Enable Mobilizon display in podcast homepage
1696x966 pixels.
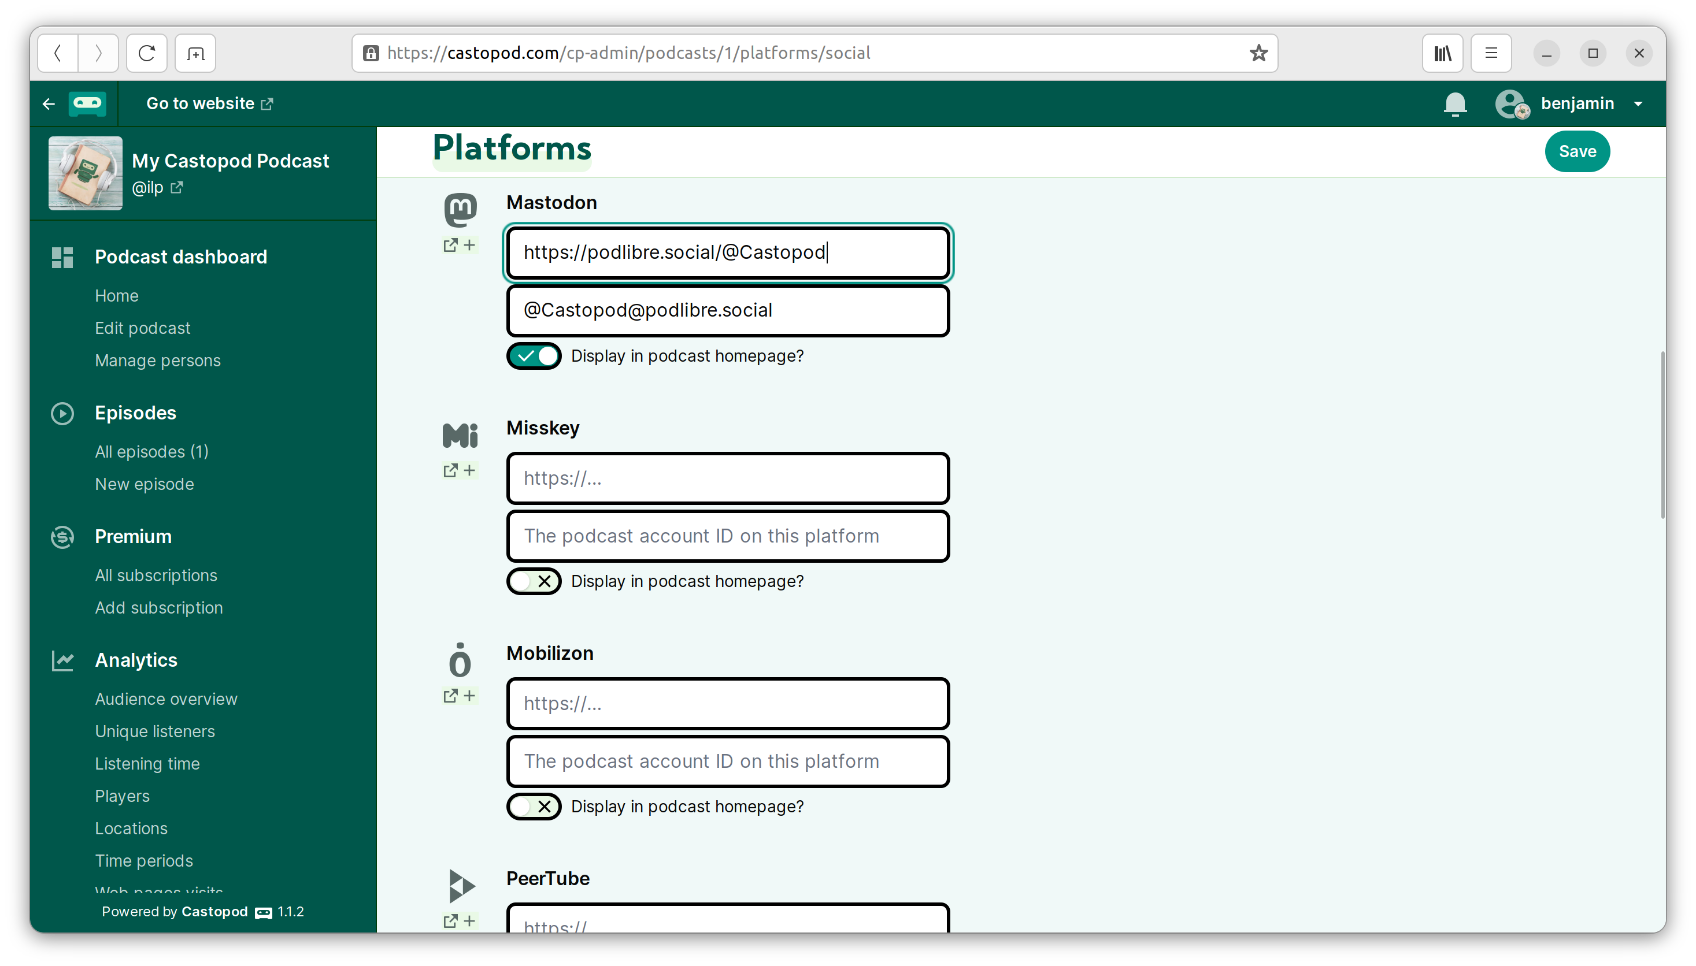tap(534, 807)
